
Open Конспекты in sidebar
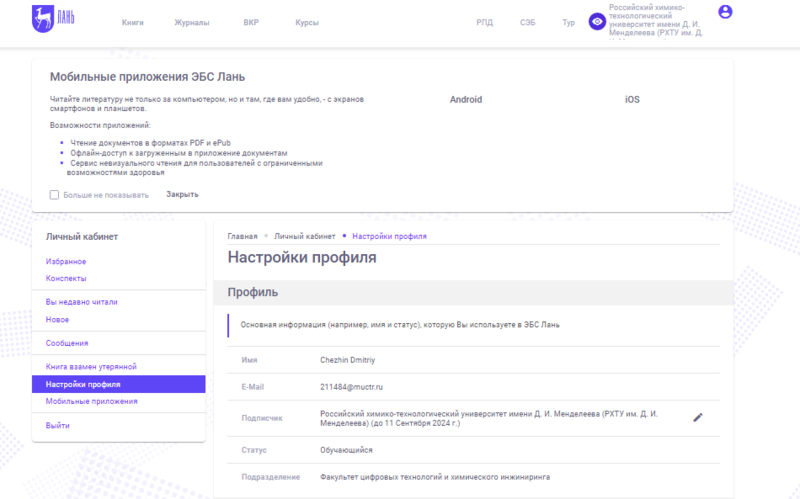click(x=66, y=279)
